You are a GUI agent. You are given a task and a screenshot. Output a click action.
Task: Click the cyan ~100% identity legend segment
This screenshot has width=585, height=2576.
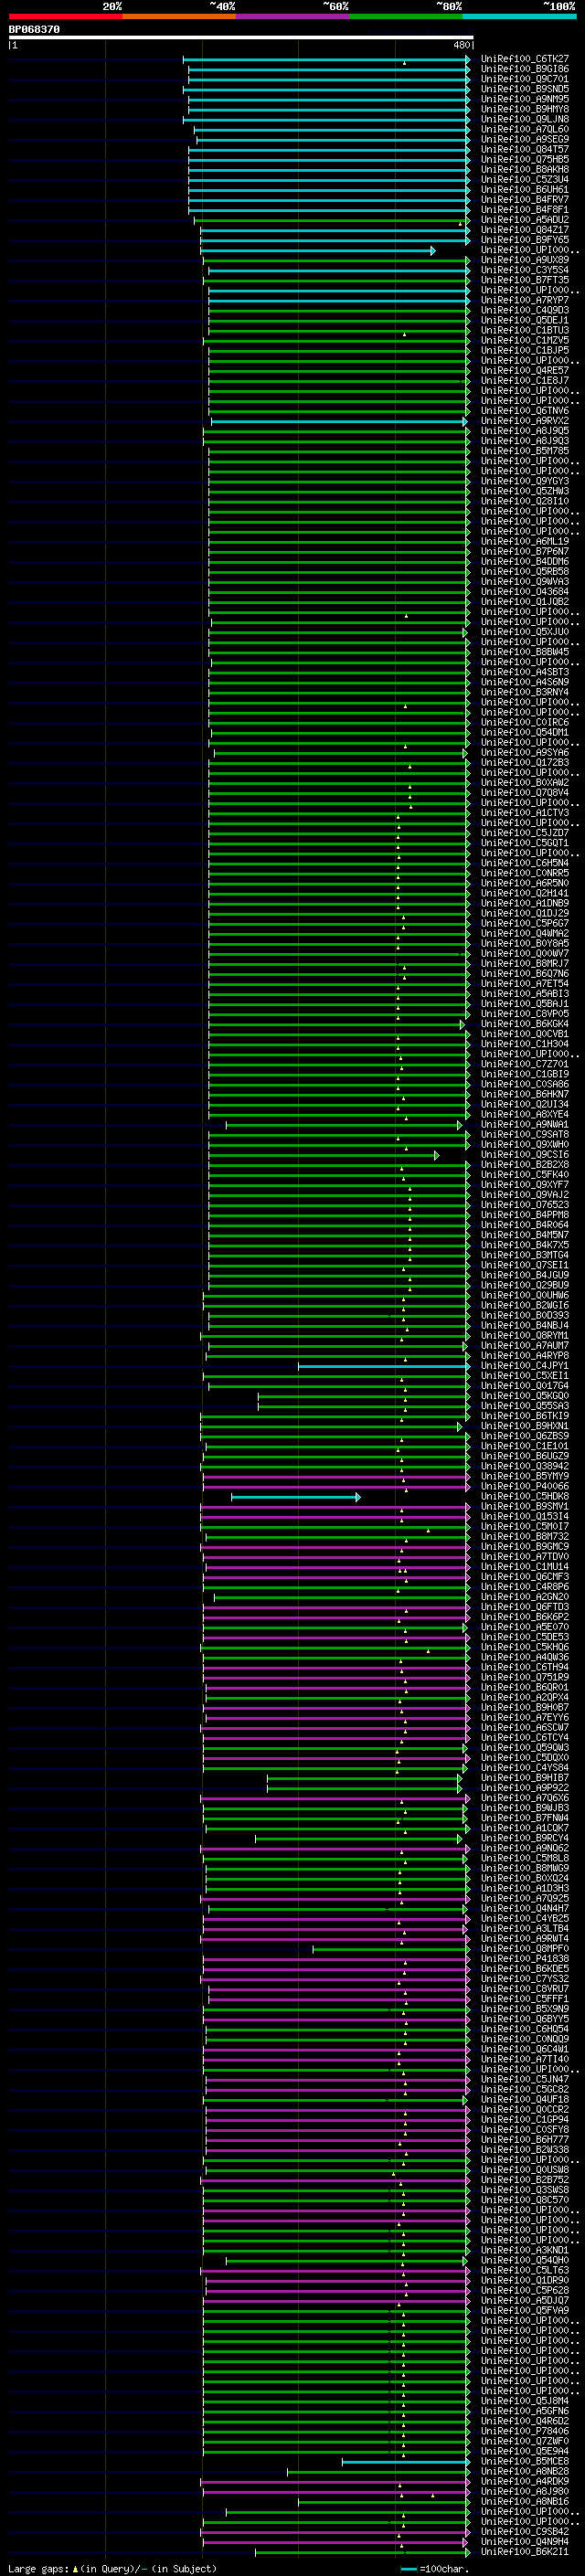tap(520, 16)
